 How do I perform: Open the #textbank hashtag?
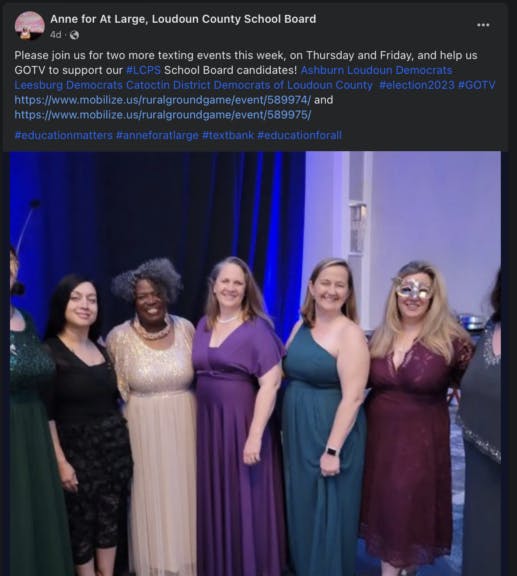[x=228, y=136]
